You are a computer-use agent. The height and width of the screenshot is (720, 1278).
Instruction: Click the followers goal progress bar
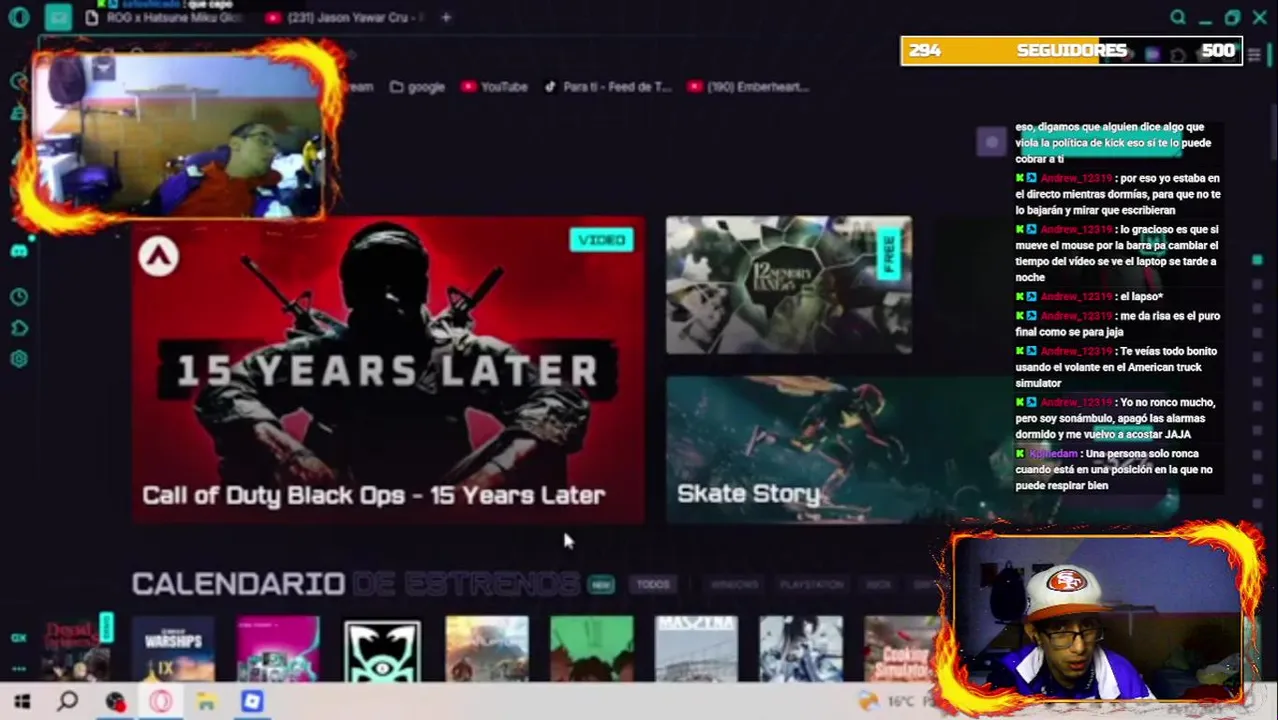(1071, 51)
